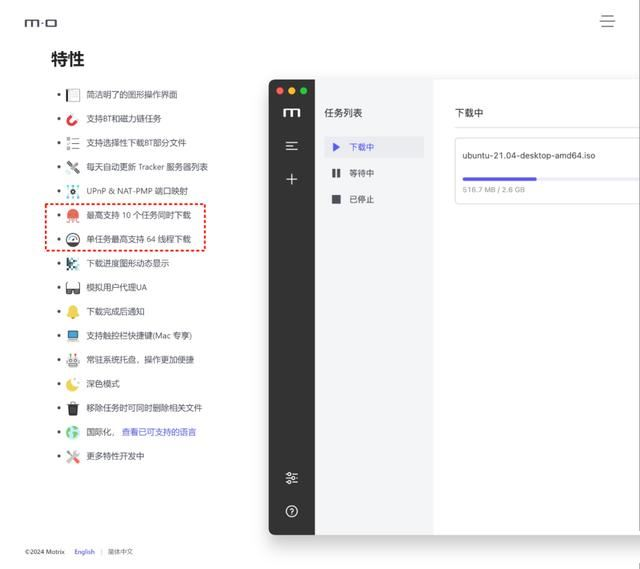The width and height of the screenshot is (640, 569).
Task: Click the plus icon to add task
Action: pos(291,179)
